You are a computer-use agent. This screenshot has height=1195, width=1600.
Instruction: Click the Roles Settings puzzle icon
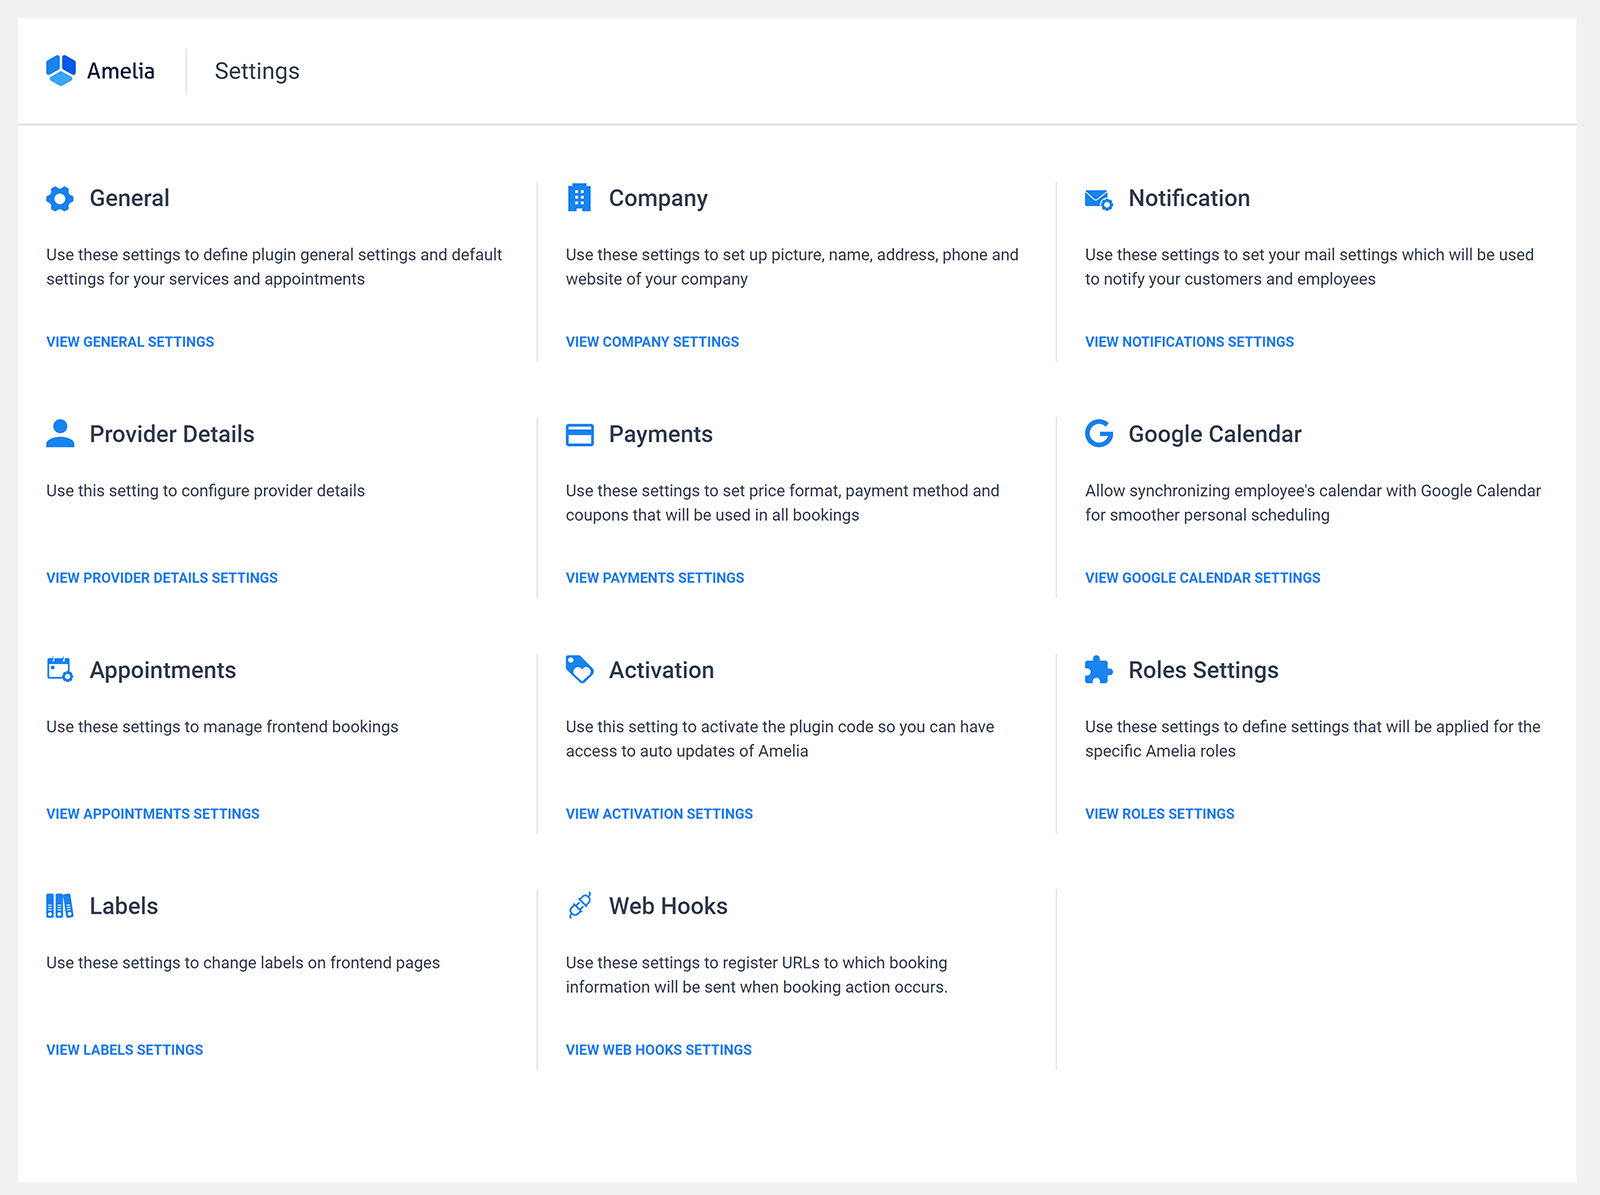[1099, 669]
